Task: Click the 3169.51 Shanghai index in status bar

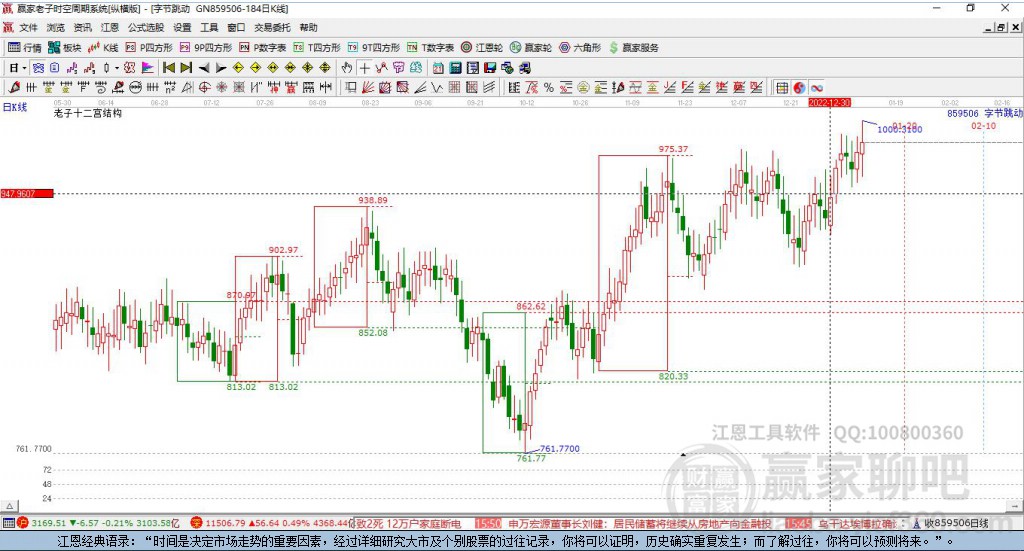Action: (48, 523)
